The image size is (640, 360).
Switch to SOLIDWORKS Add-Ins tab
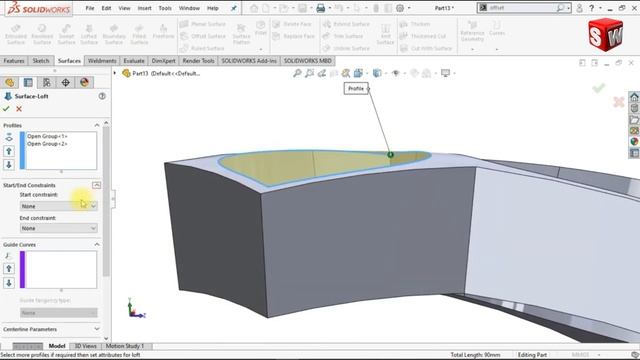(249, 61)
